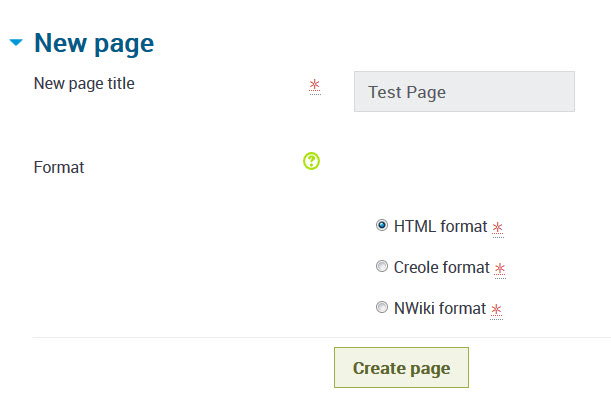Viewport: 611px width, 396px height.
Task: Click the asterisk next to Creole format
Action: [x=500, y=270]
